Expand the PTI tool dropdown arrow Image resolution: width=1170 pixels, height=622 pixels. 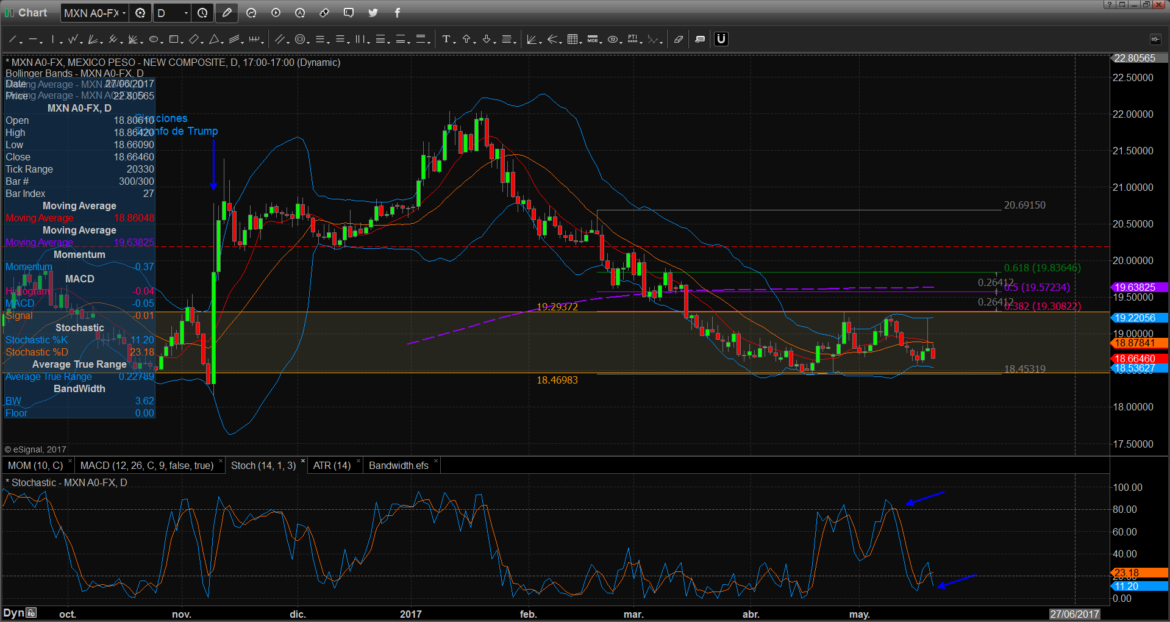click(x=641, y=42)
